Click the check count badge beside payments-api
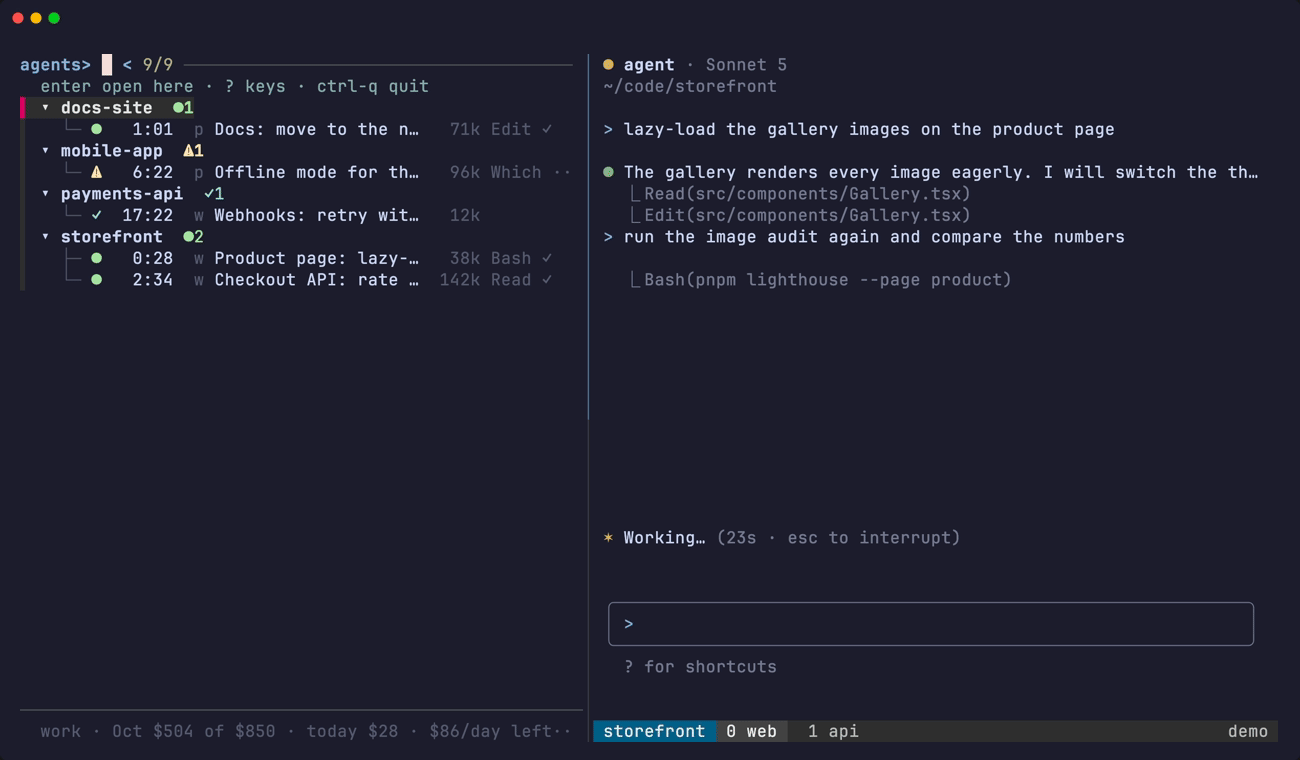This screenshot has width=1300, height=760. coord(214,194)
